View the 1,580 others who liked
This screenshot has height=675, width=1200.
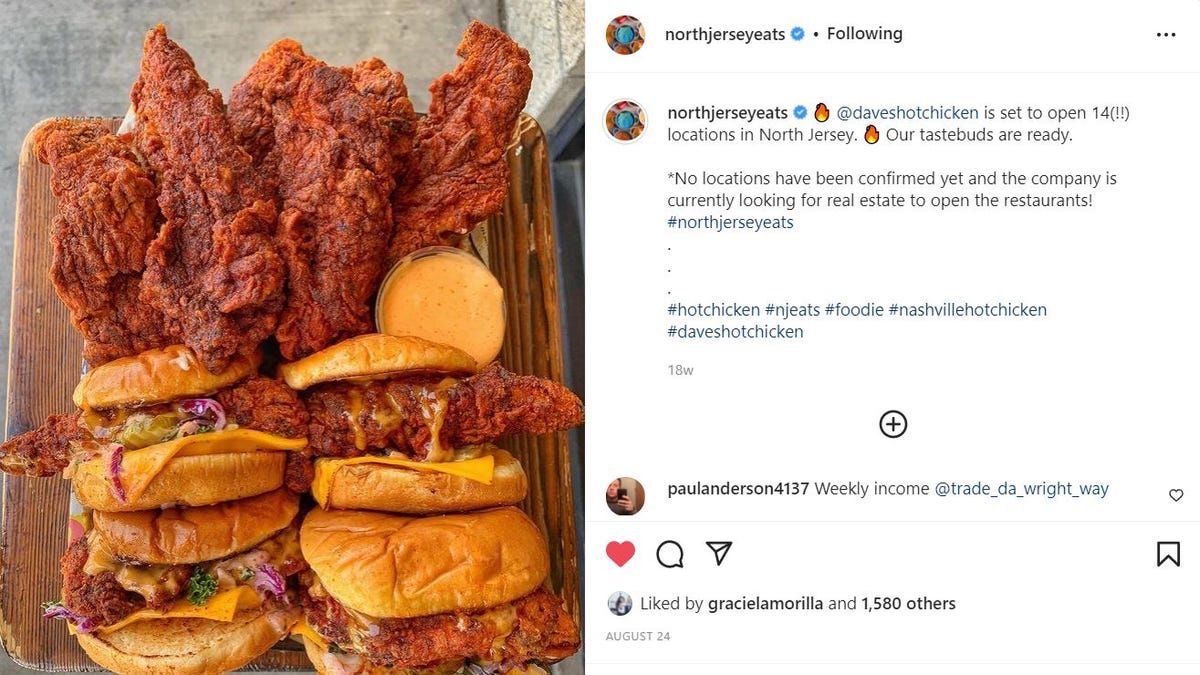[908, 603]
